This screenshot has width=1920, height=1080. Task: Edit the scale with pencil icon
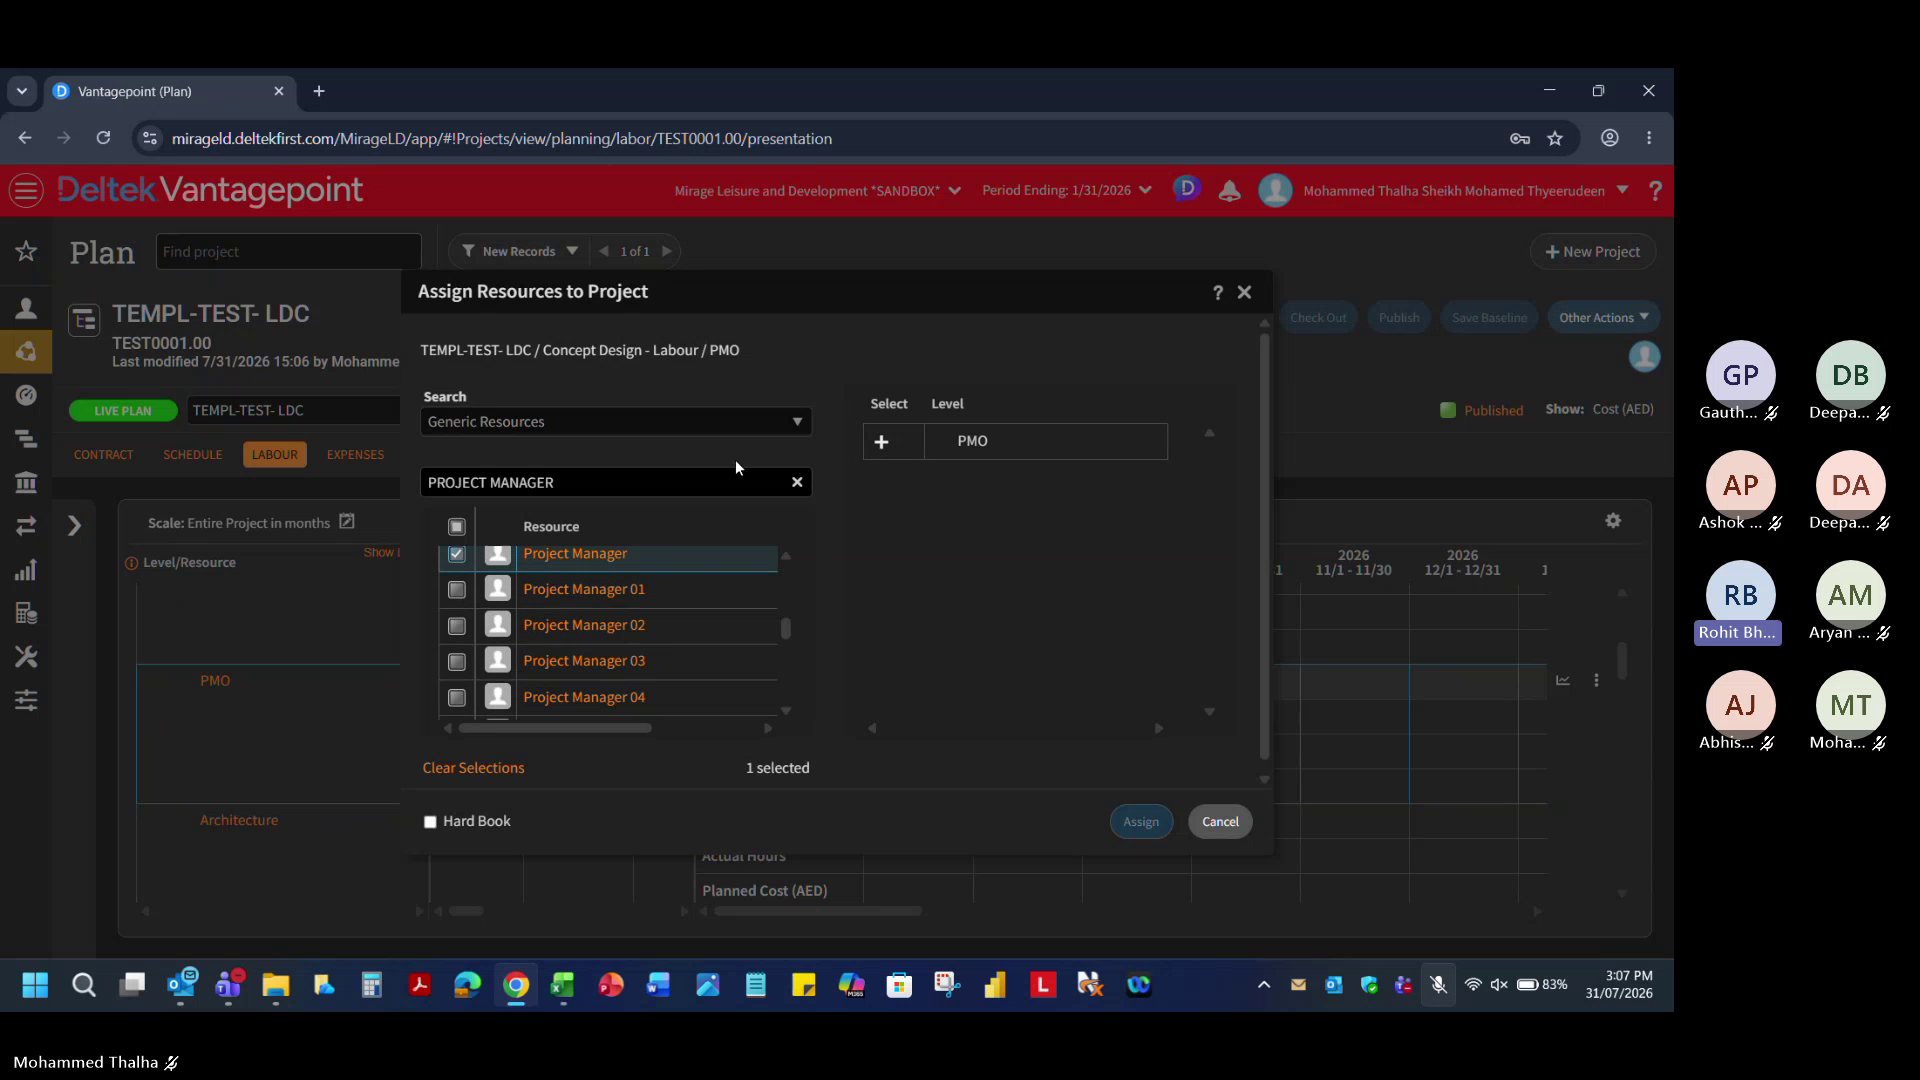pos(347,522)
